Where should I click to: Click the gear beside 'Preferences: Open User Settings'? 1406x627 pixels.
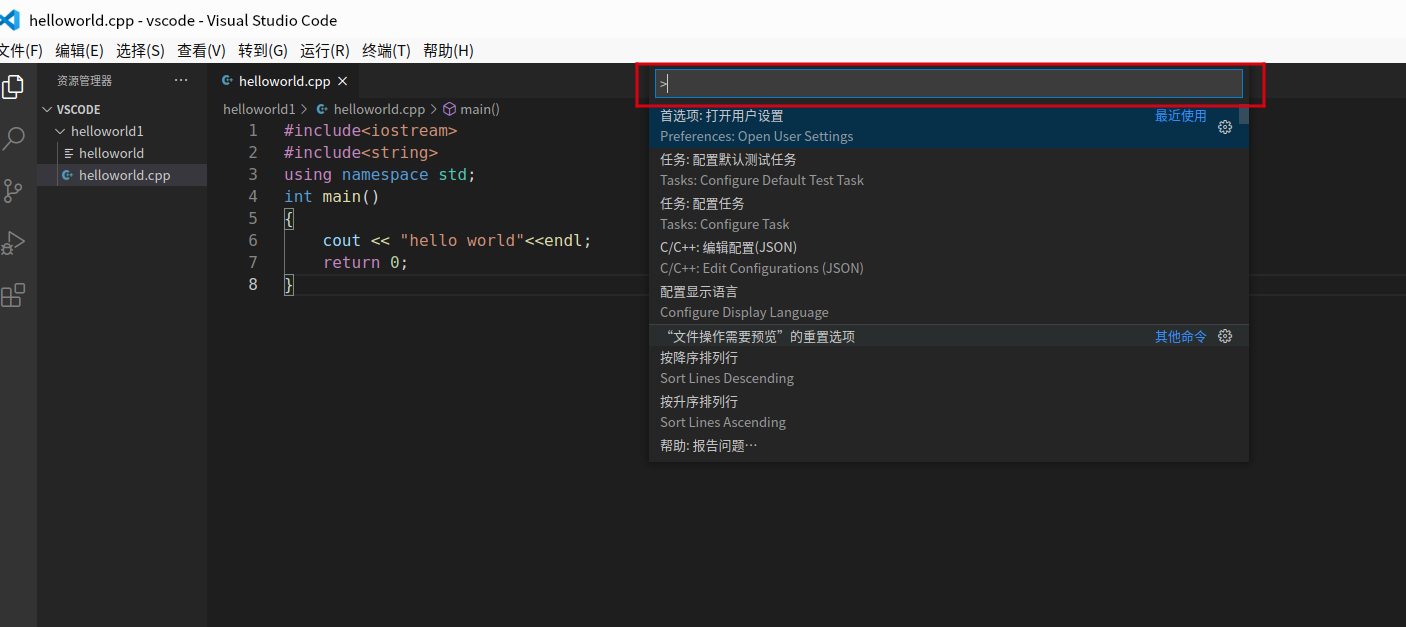[1225, 127]
